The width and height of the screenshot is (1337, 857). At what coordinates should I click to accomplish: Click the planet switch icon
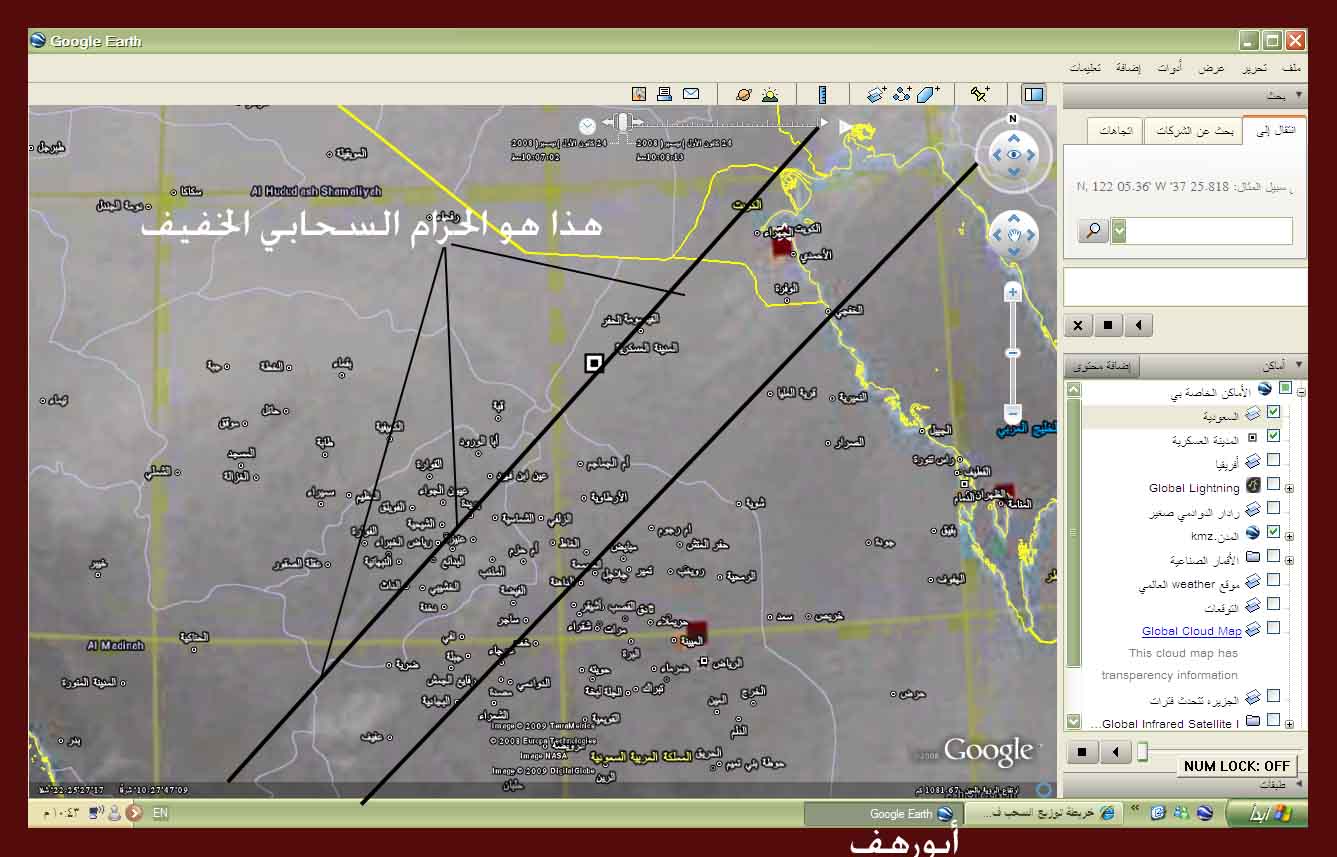744,94
